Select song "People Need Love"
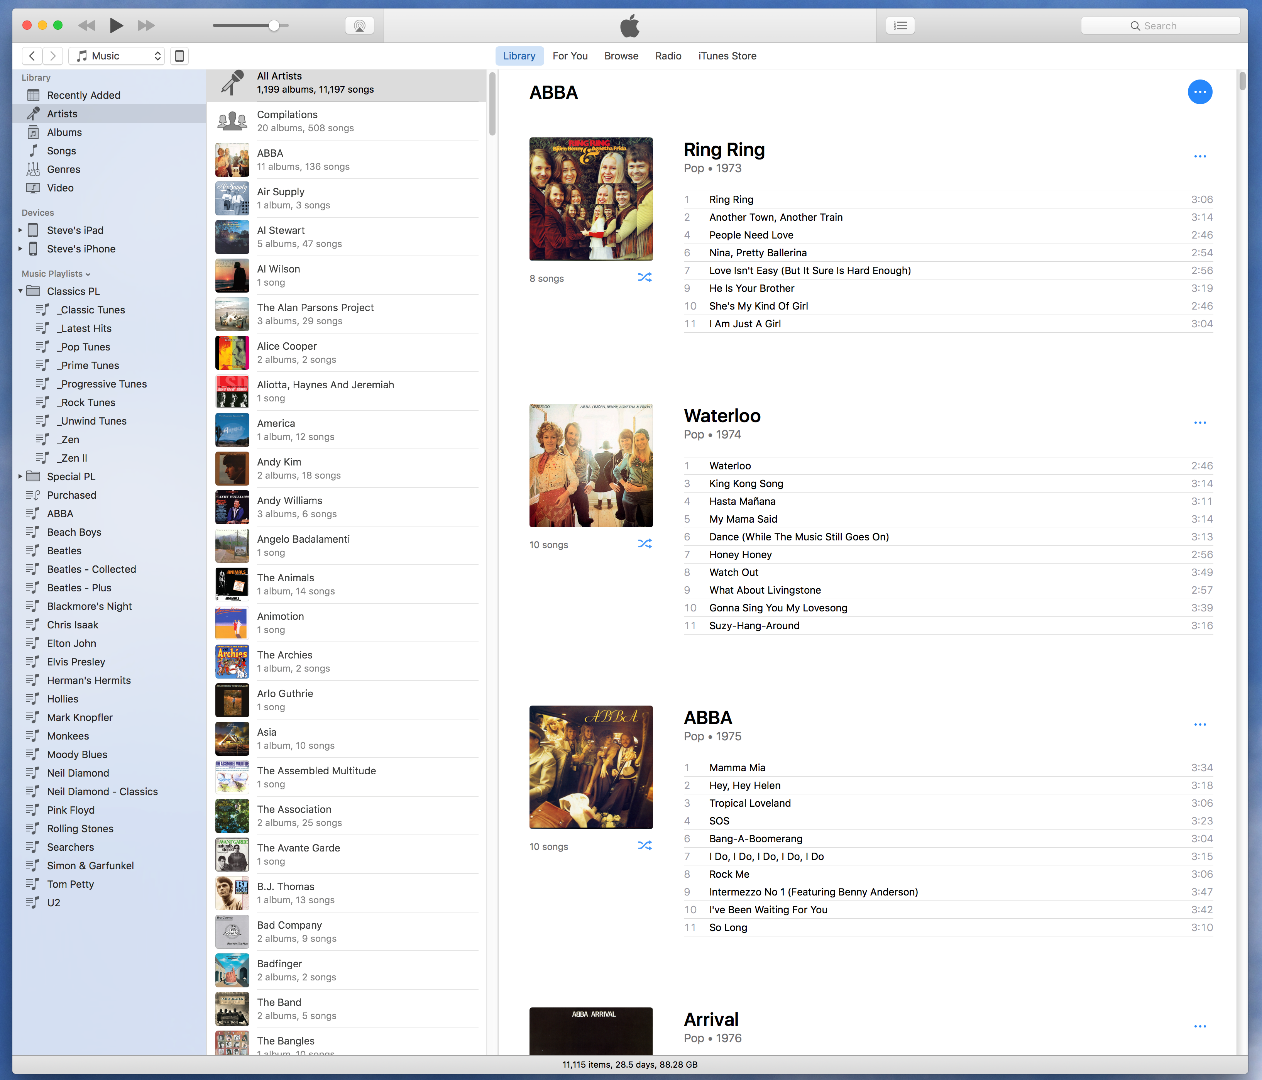This screenshot has height=1080, width=1262. (x=948, y=235)
